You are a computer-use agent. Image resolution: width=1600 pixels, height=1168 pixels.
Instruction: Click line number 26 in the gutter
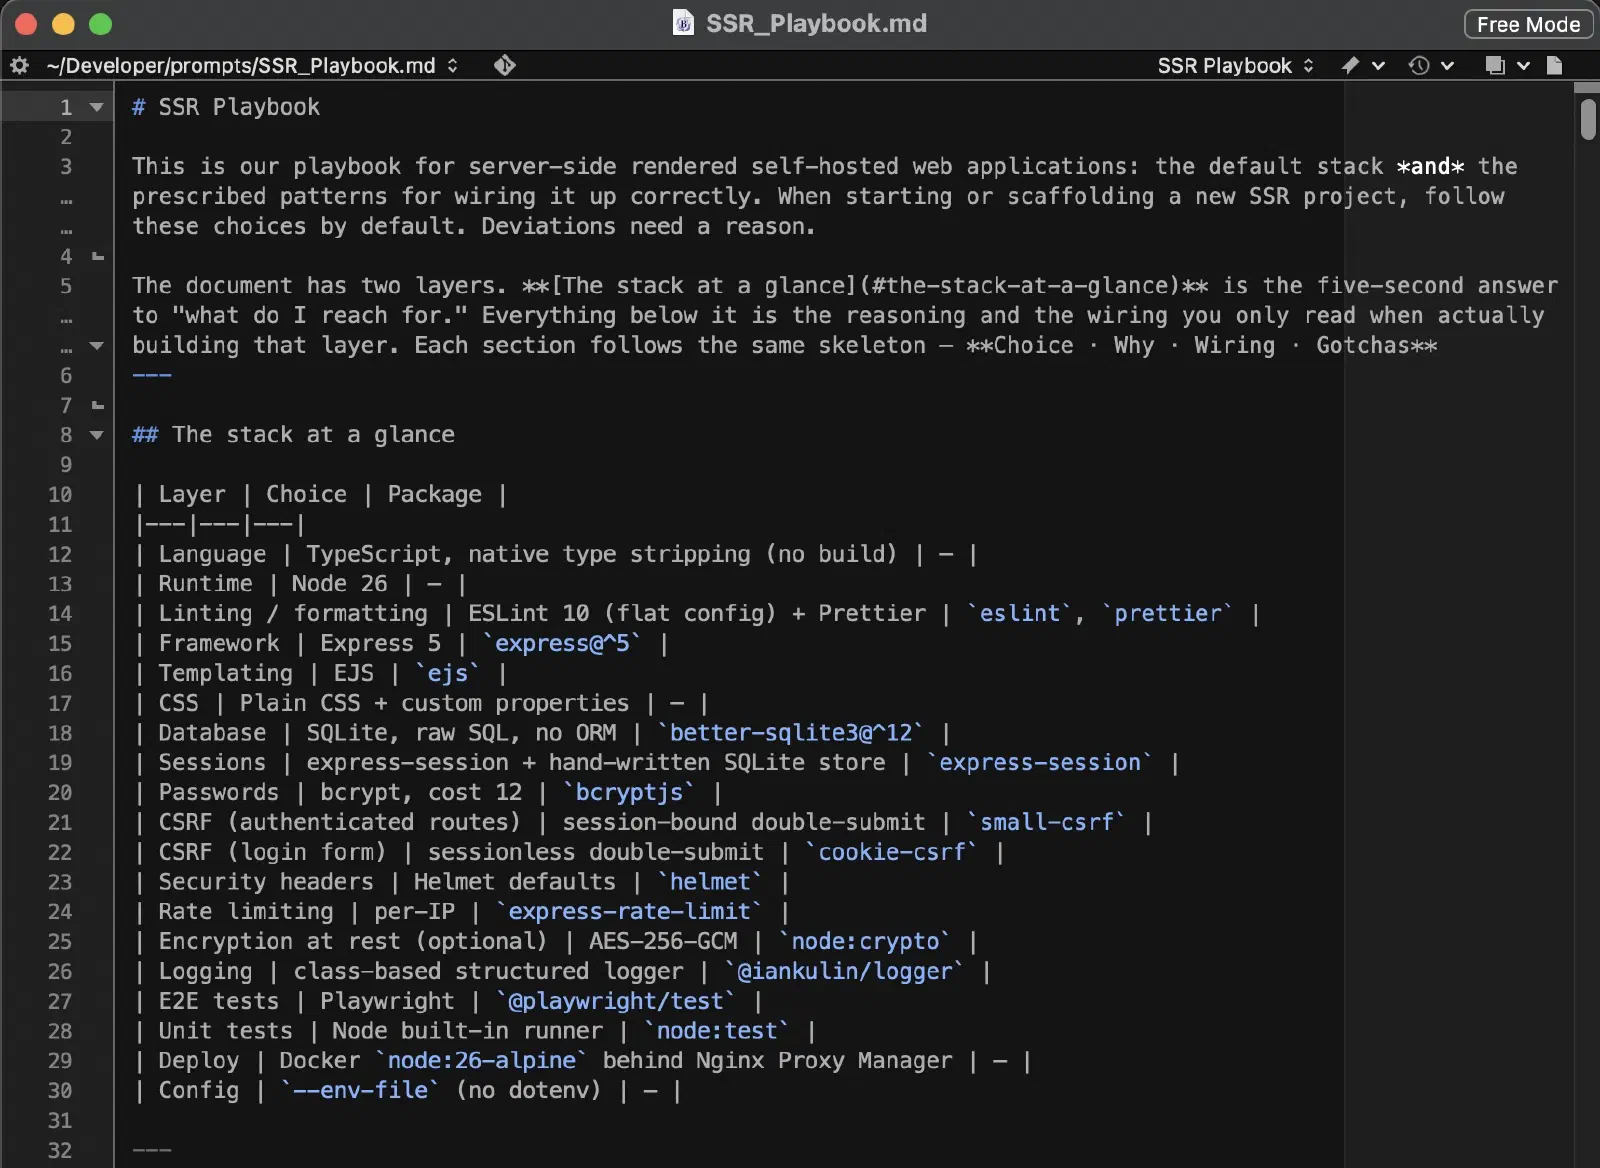coord(60,972)
